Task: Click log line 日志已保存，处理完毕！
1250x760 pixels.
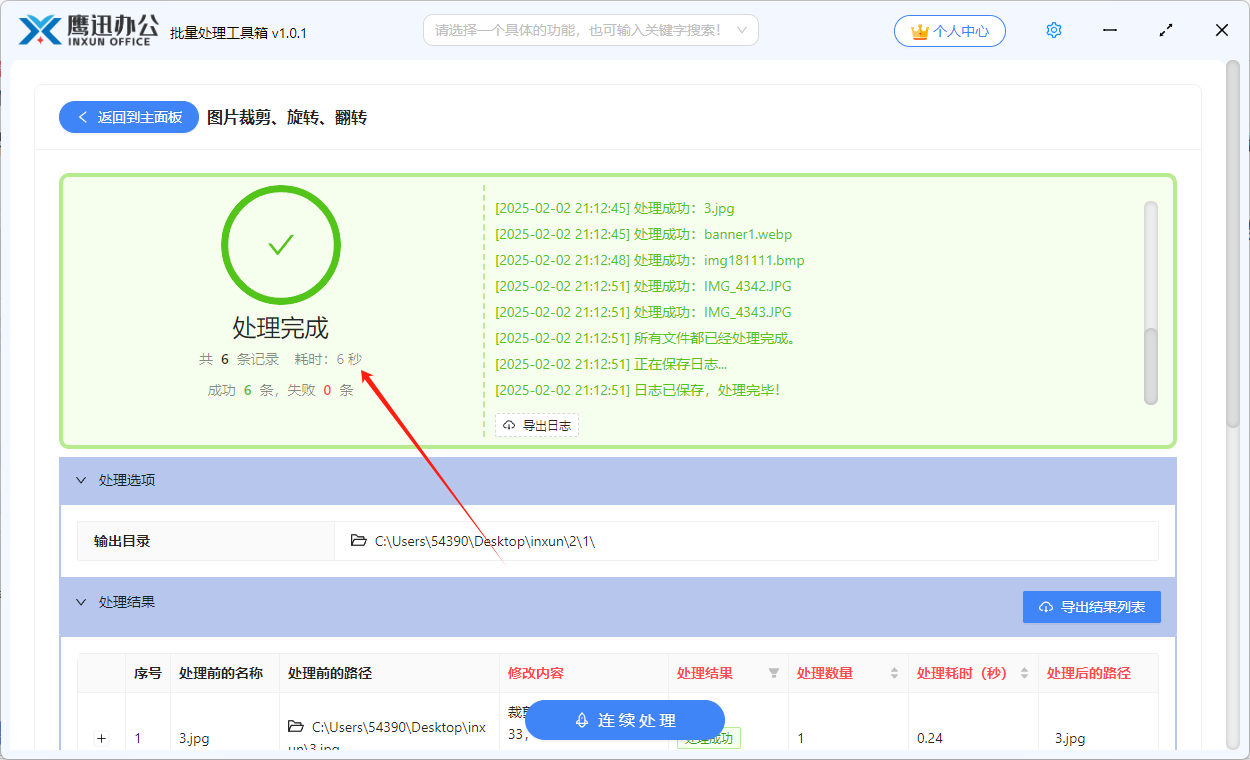Action: pos(637,390)
